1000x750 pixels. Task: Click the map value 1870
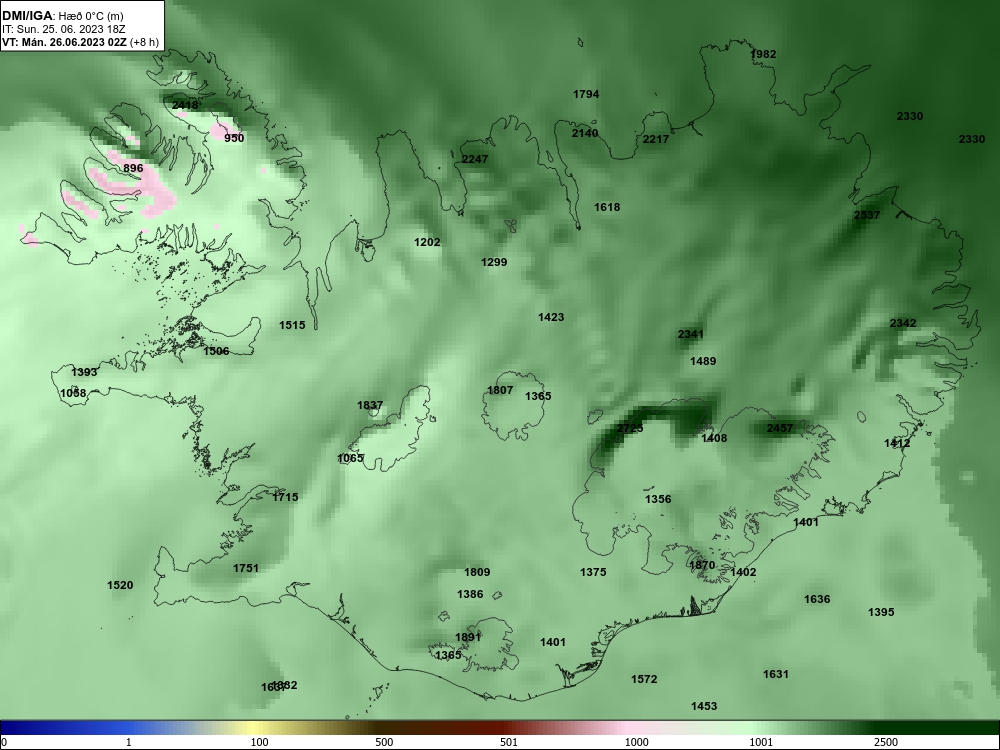click(x=702, y=565)
